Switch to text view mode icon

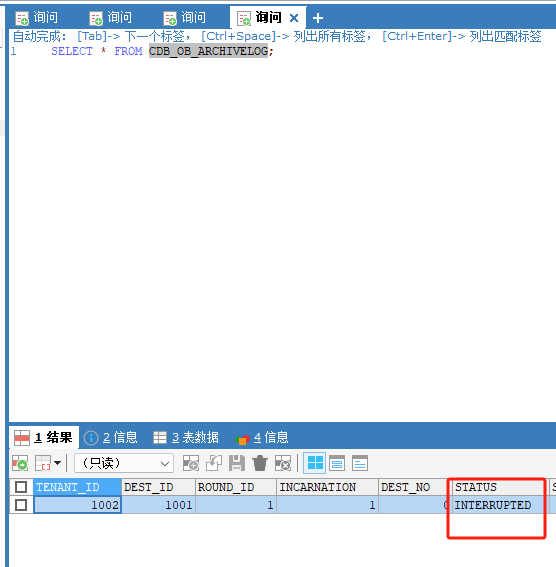360,463
